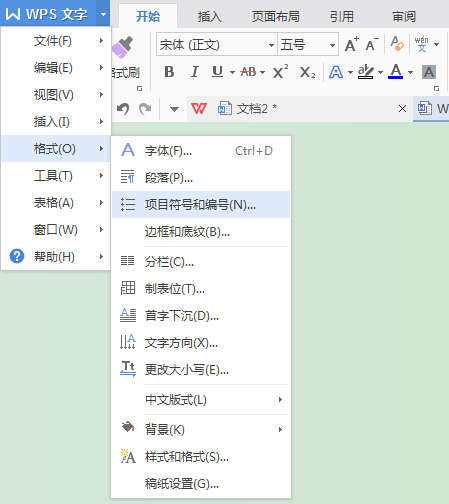This screenshot has width=449, height=504.
Task: Open 插入(I) menu item
Action: 56,122
